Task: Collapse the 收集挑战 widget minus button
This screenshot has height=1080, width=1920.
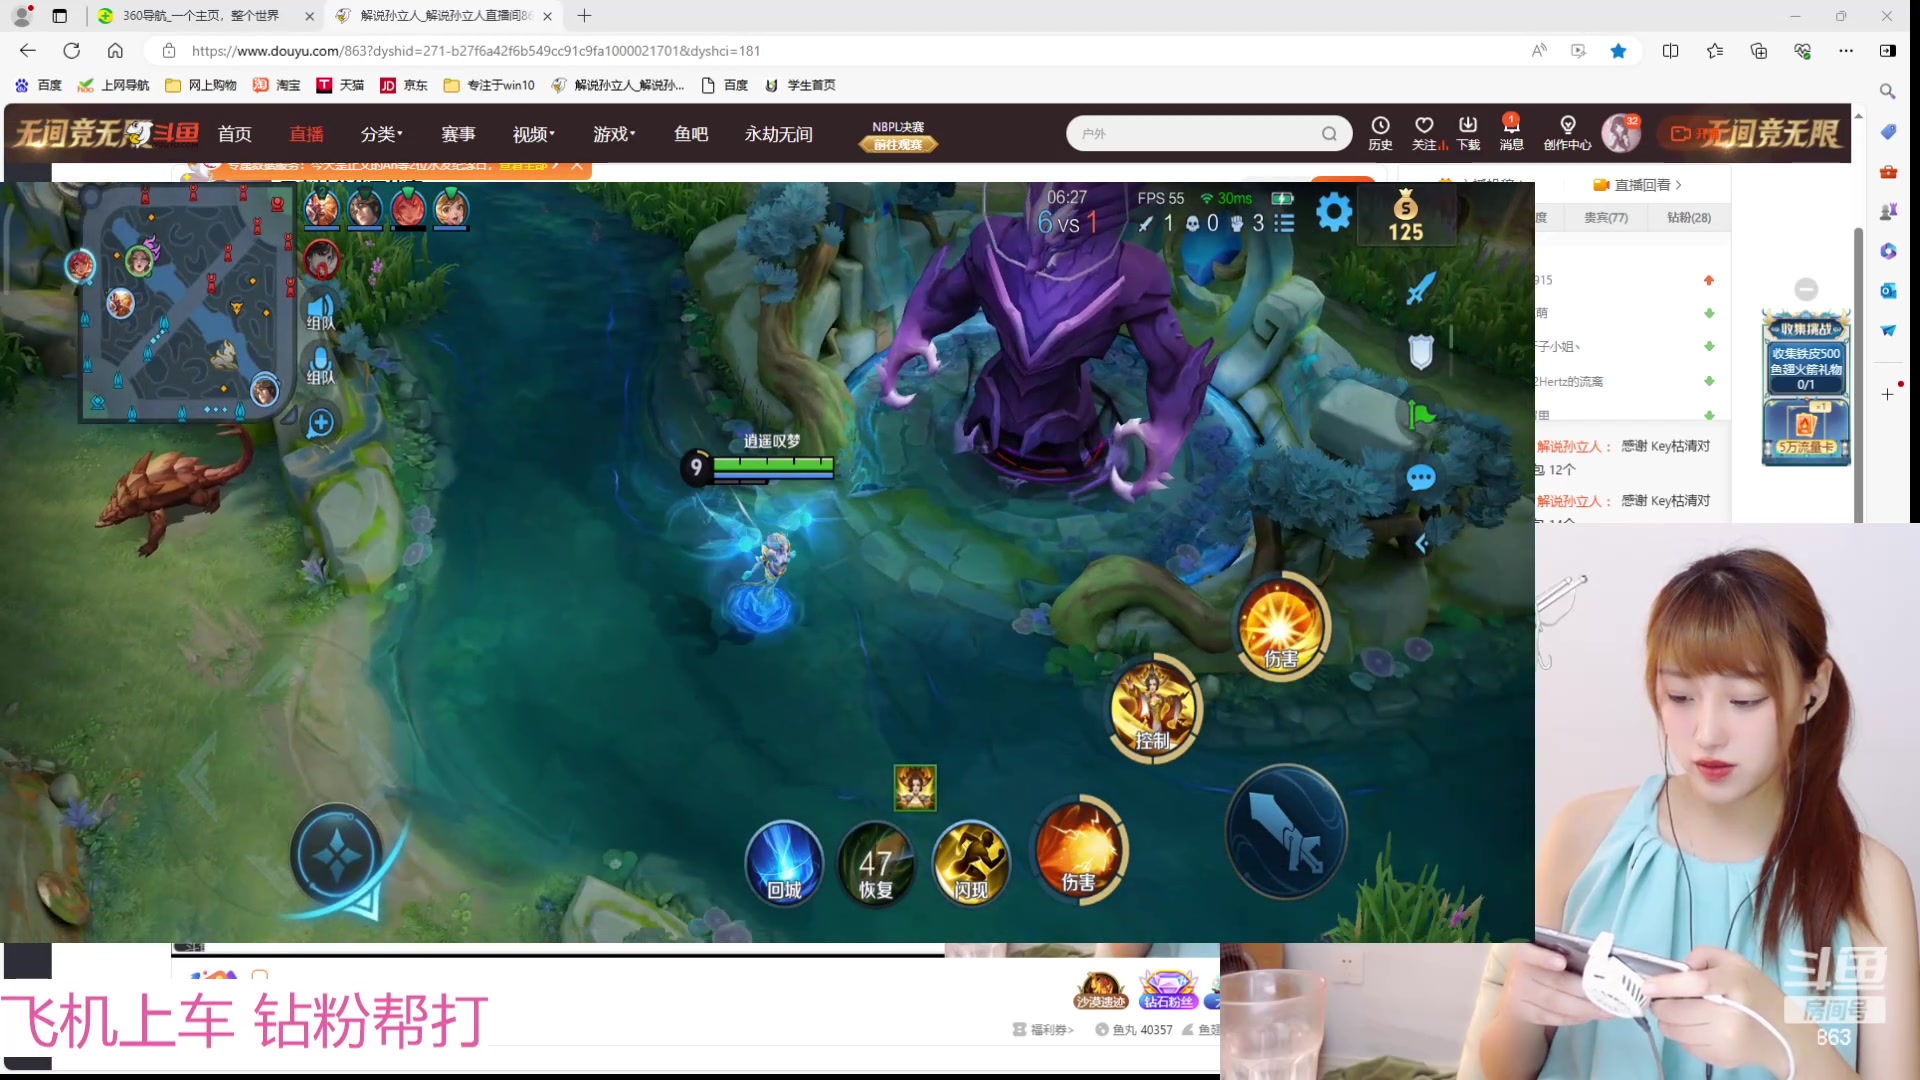Action: coord(1806,289)
